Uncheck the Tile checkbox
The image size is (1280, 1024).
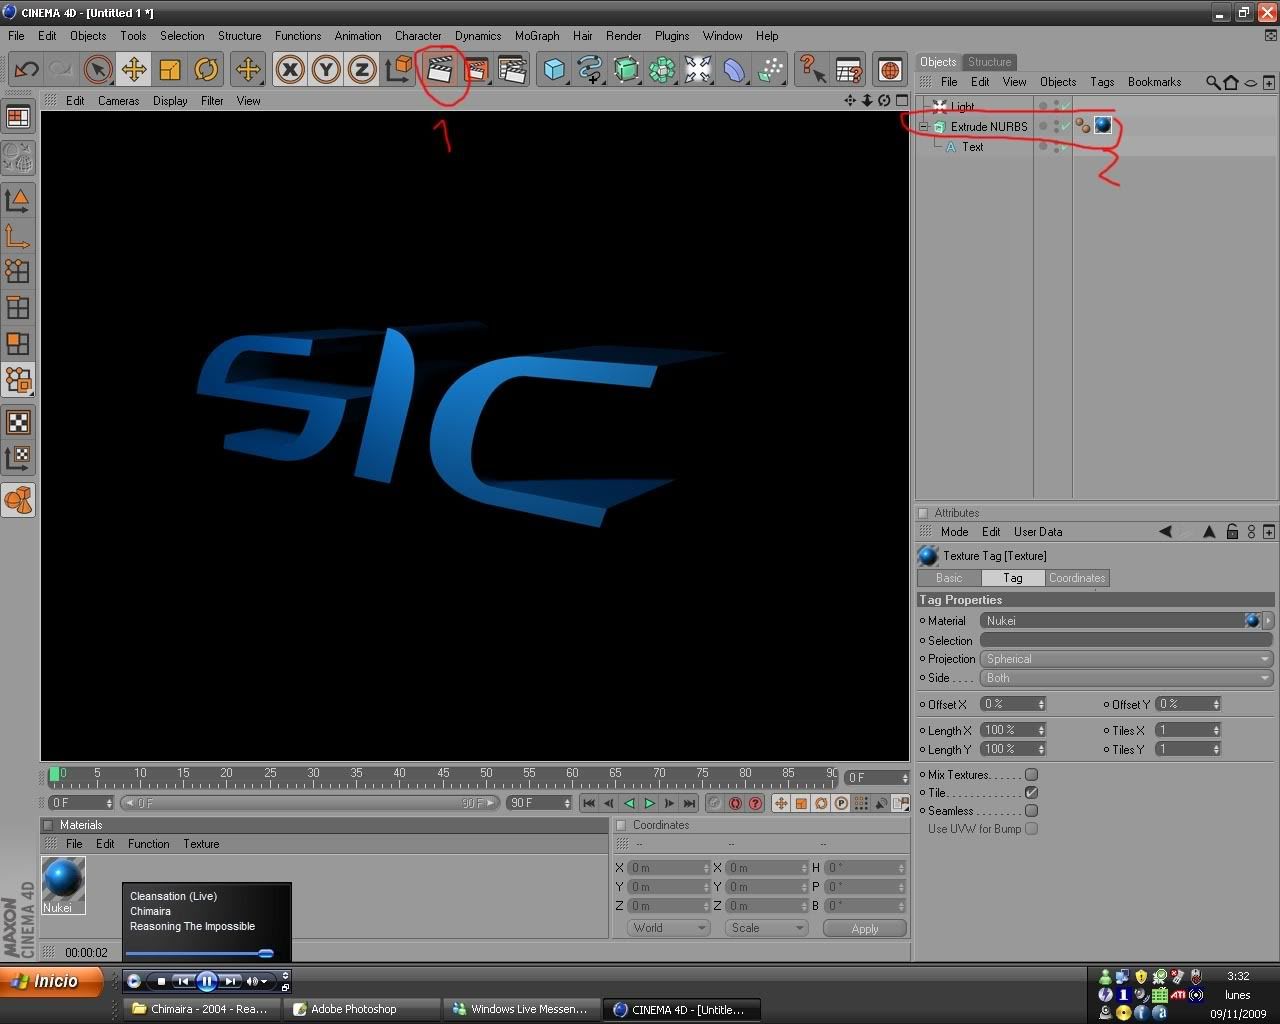point(1031,792)
